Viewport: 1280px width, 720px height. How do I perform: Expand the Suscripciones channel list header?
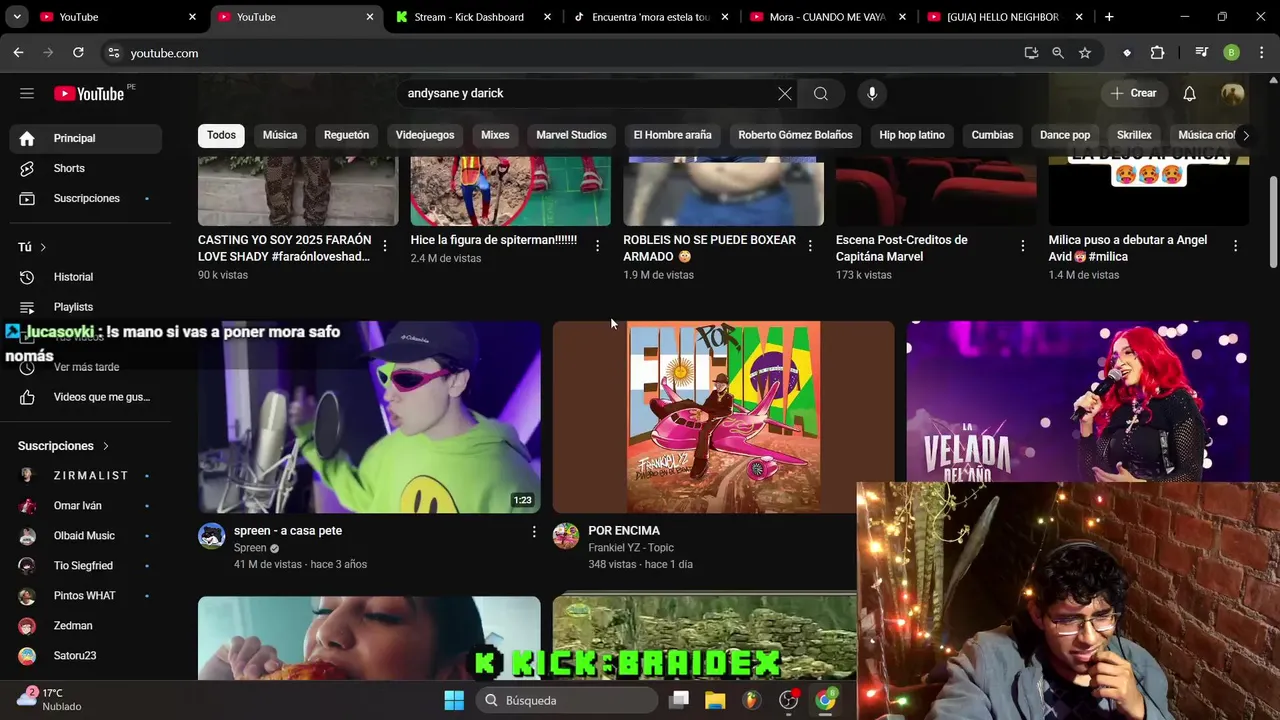pos(63,446)
